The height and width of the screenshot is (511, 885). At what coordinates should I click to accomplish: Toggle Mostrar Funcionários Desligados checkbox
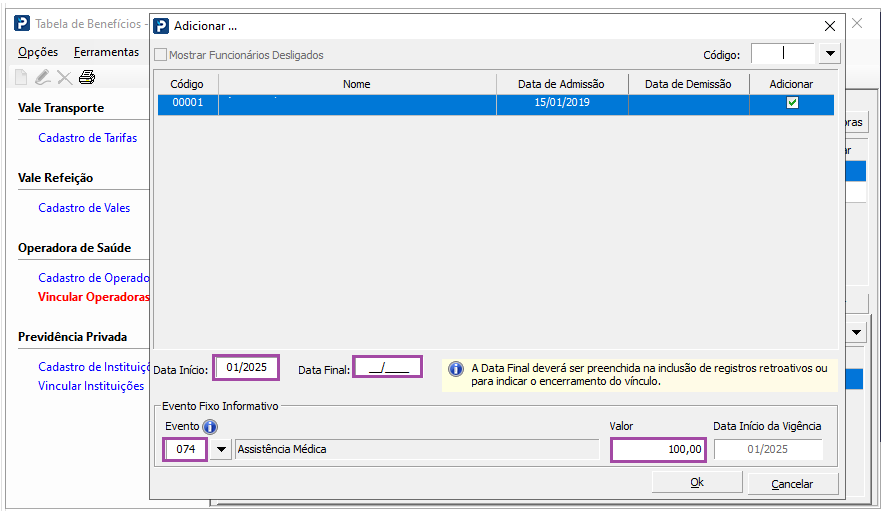(161, 55)
